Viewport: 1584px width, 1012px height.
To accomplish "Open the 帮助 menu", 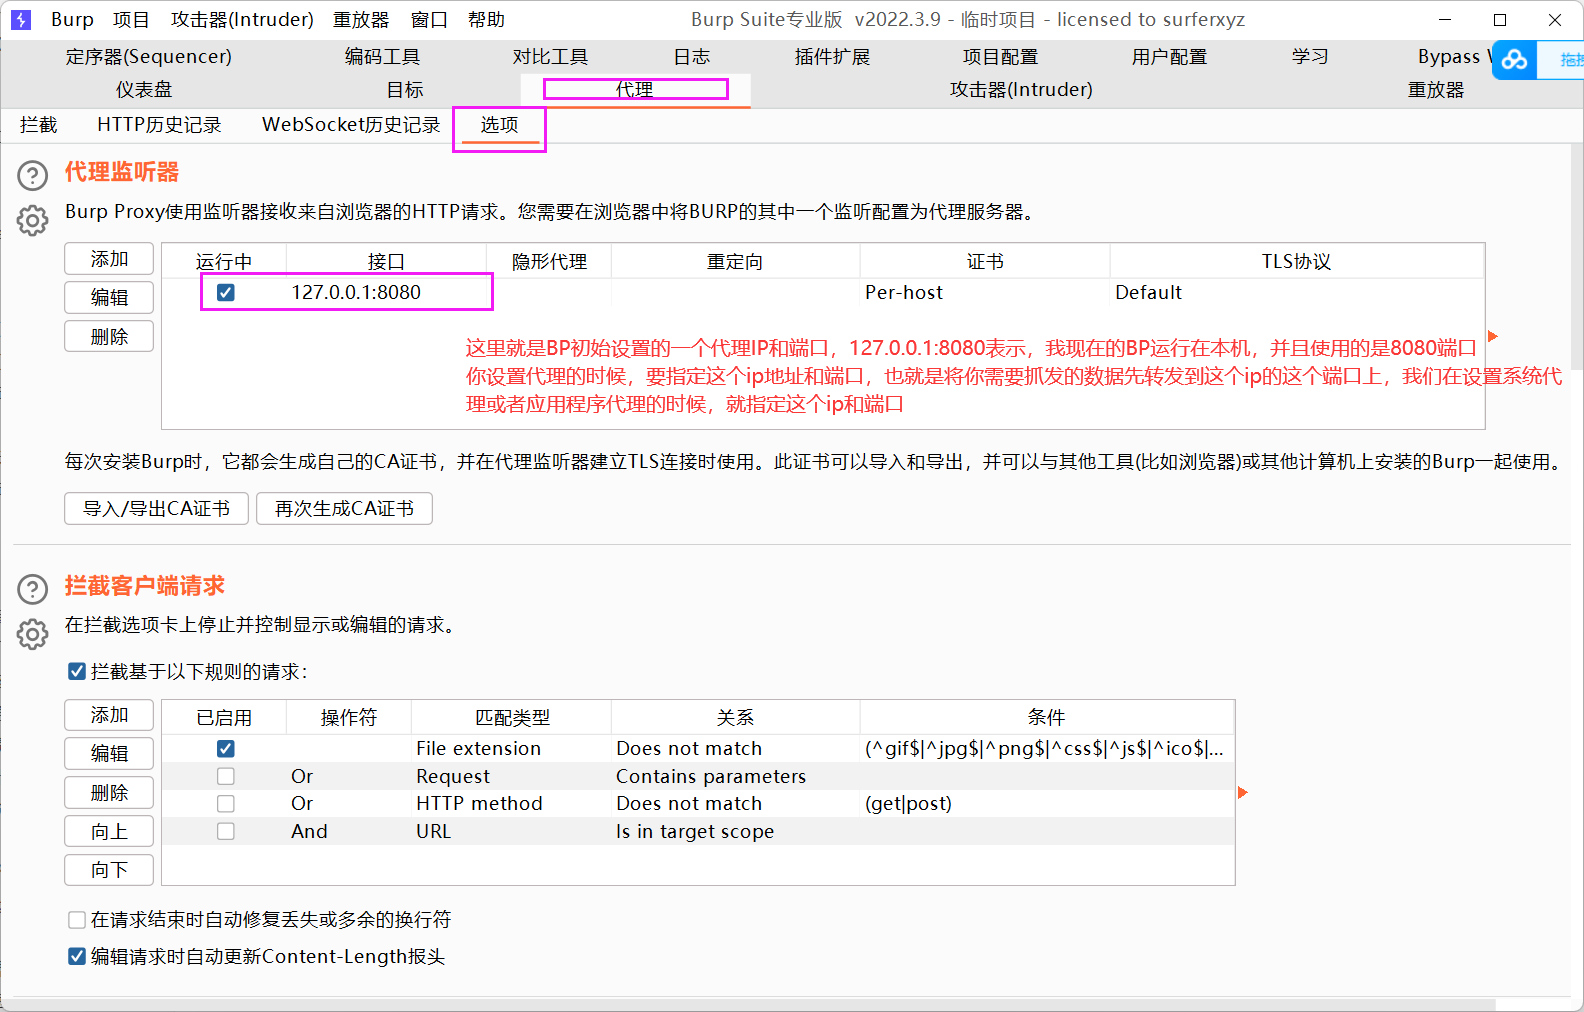I will tap(486, 20).
